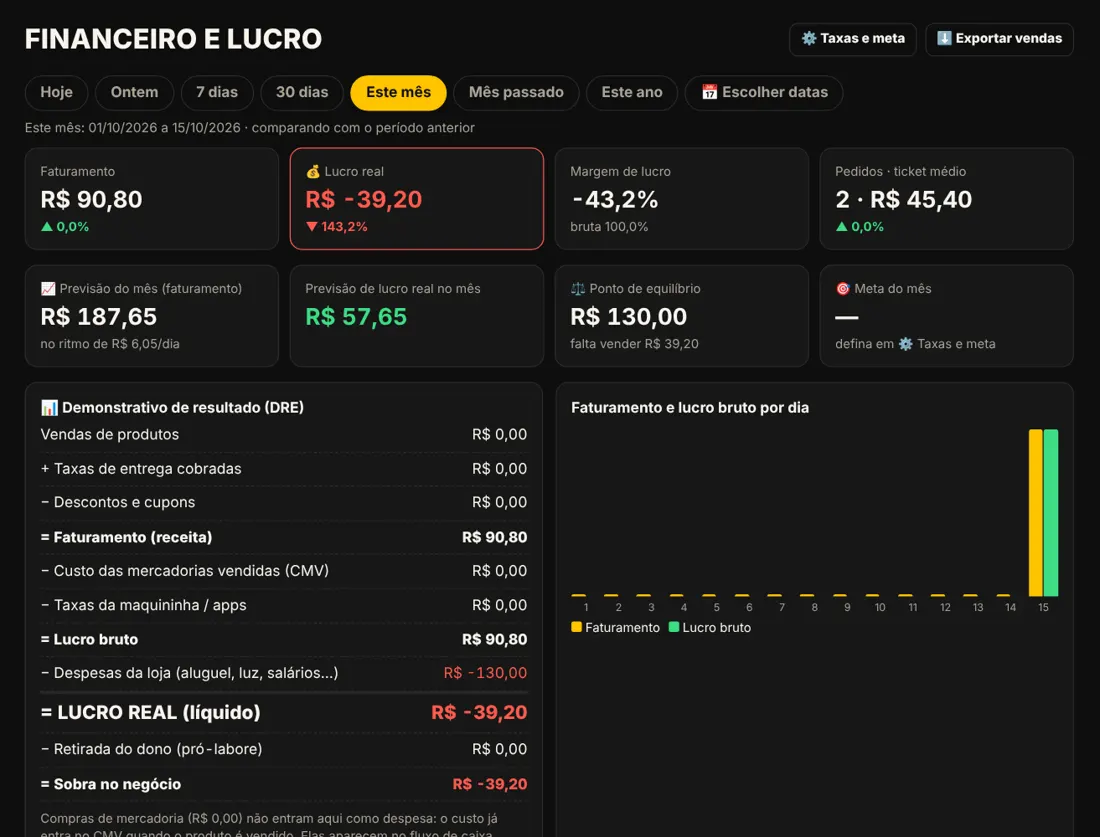The width and height of the screenshot is (1100, 837).
Task: Click 'falta vender R$ 39,20' text
Action: tap(634, 344)
